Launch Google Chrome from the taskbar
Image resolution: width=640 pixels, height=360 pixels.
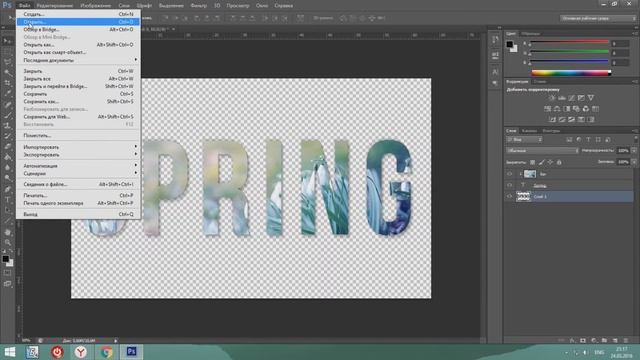pos(107,352)
